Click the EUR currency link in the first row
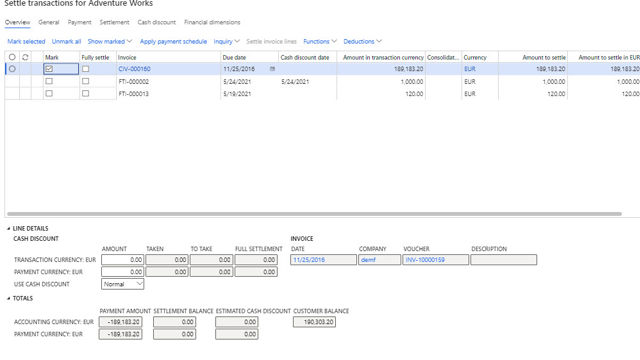This screenshot has width=640, height=360. (470, 69)
